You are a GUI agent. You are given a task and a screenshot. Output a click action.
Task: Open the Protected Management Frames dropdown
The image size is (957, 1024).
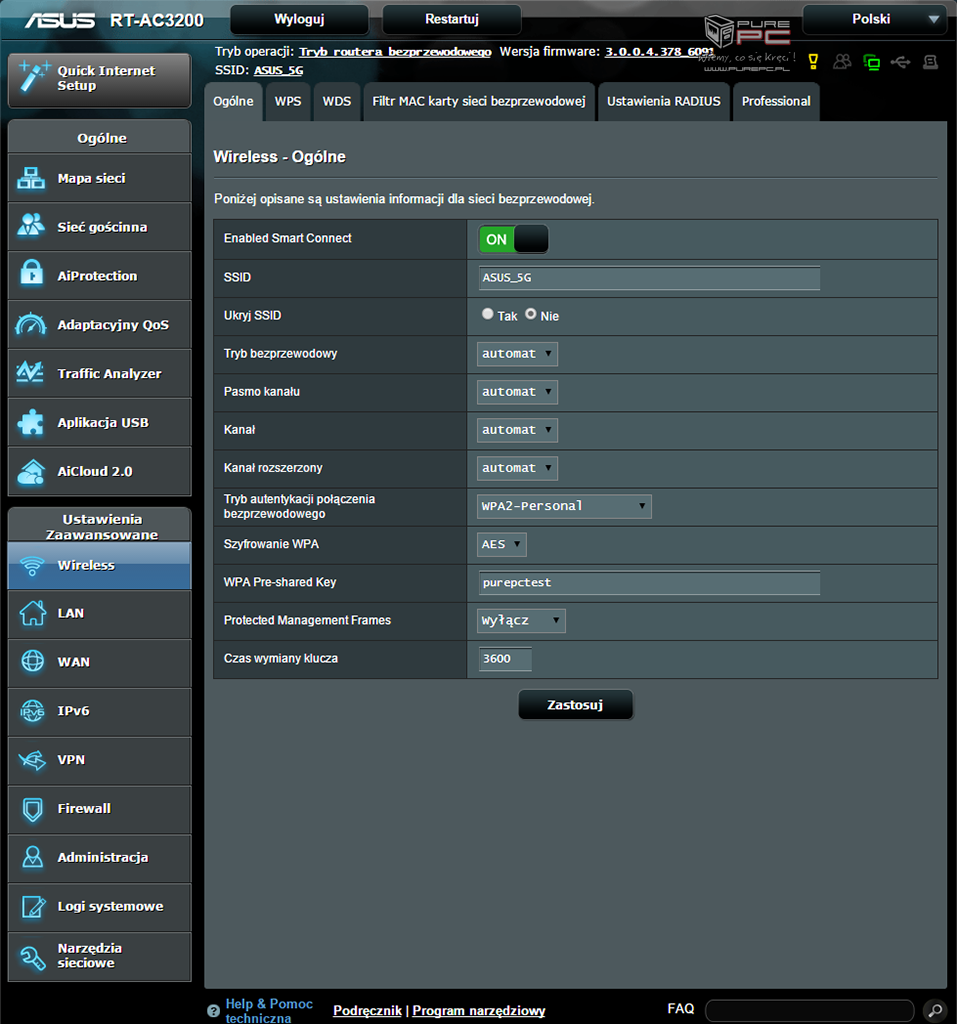click(521, 620)
